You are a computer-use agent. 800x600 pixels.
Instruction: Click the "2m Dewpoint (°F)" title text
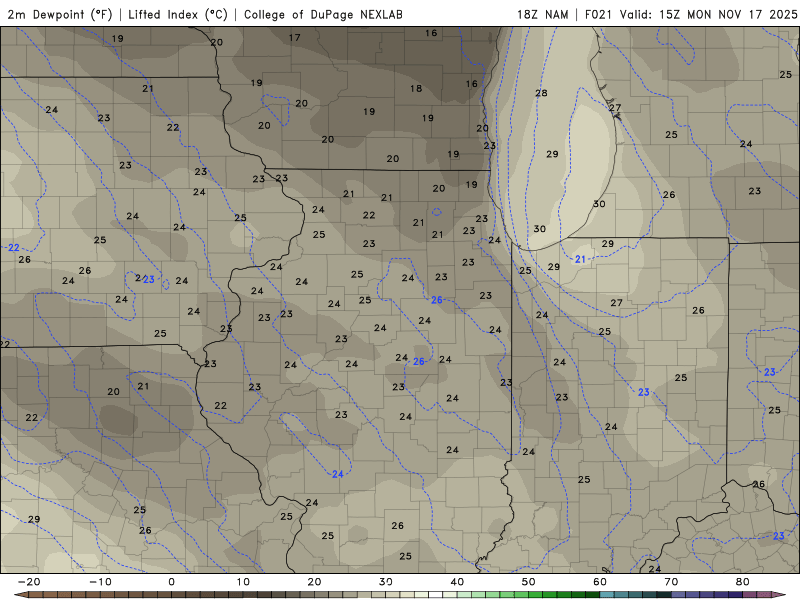(60, 14)
